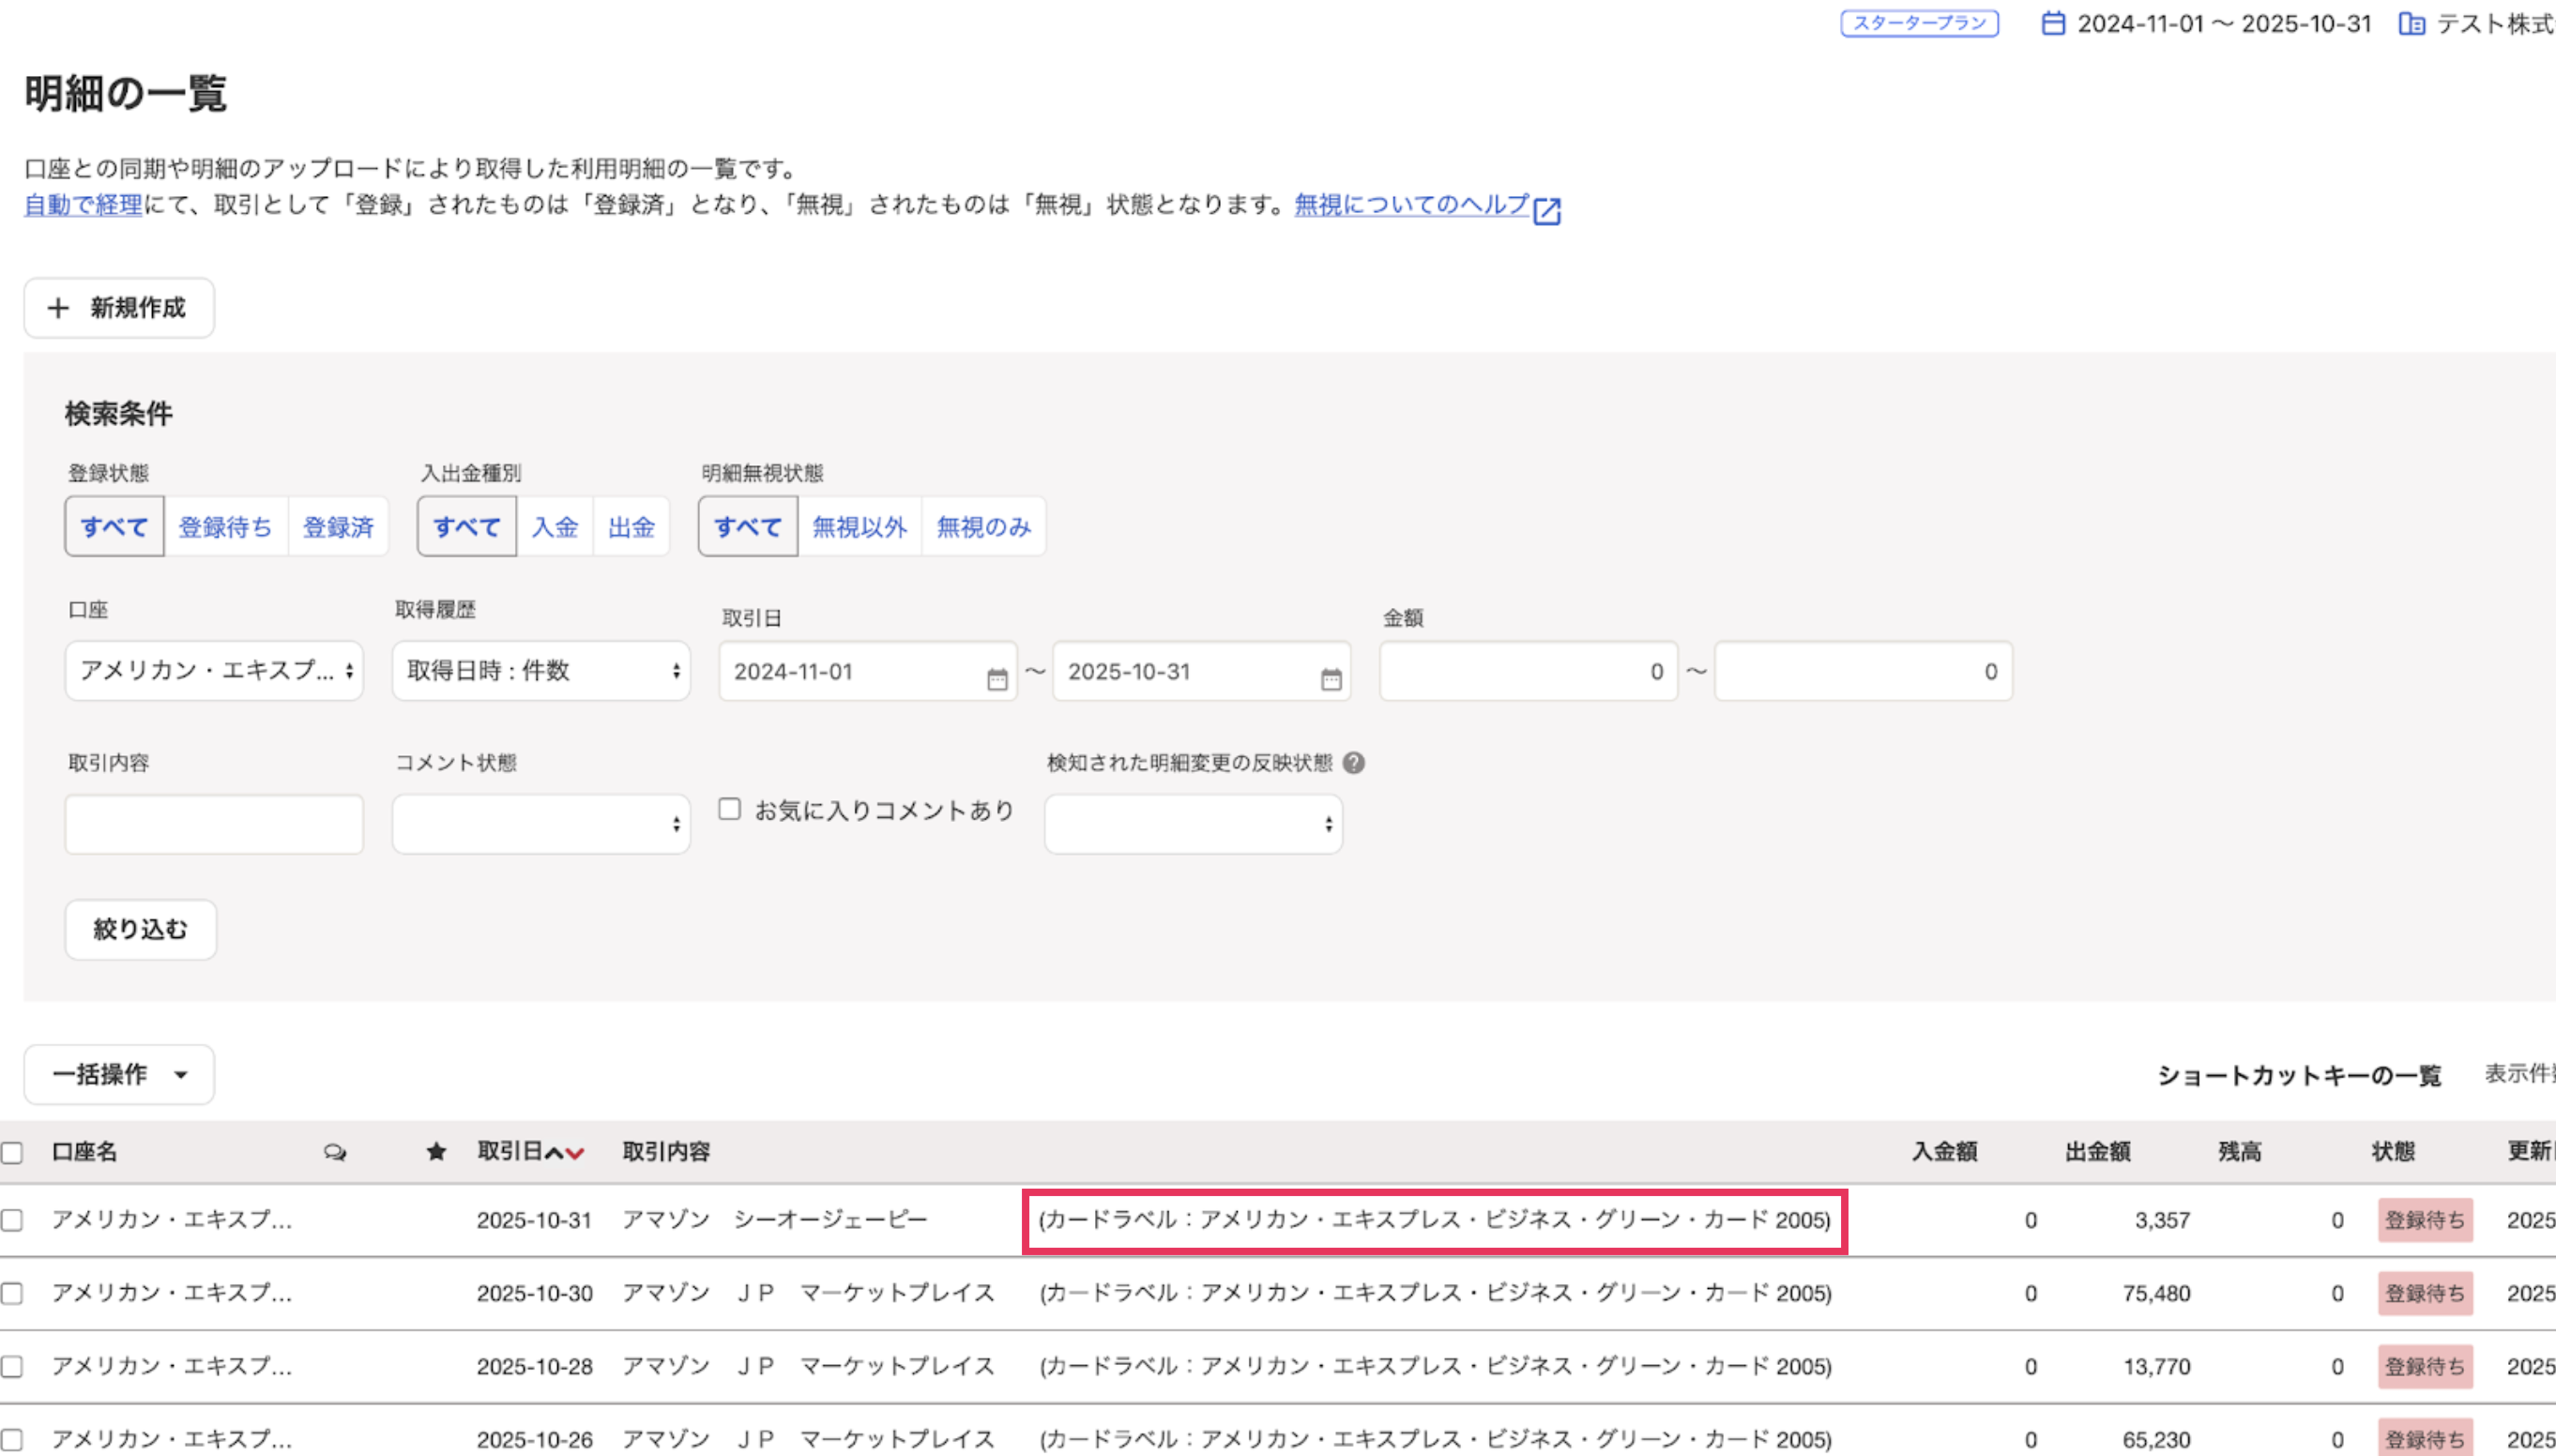The height and width of the screenshot is (1456, 2556).
Task: Click the 入金額 column header
Action: (x=1944, y=1152)
